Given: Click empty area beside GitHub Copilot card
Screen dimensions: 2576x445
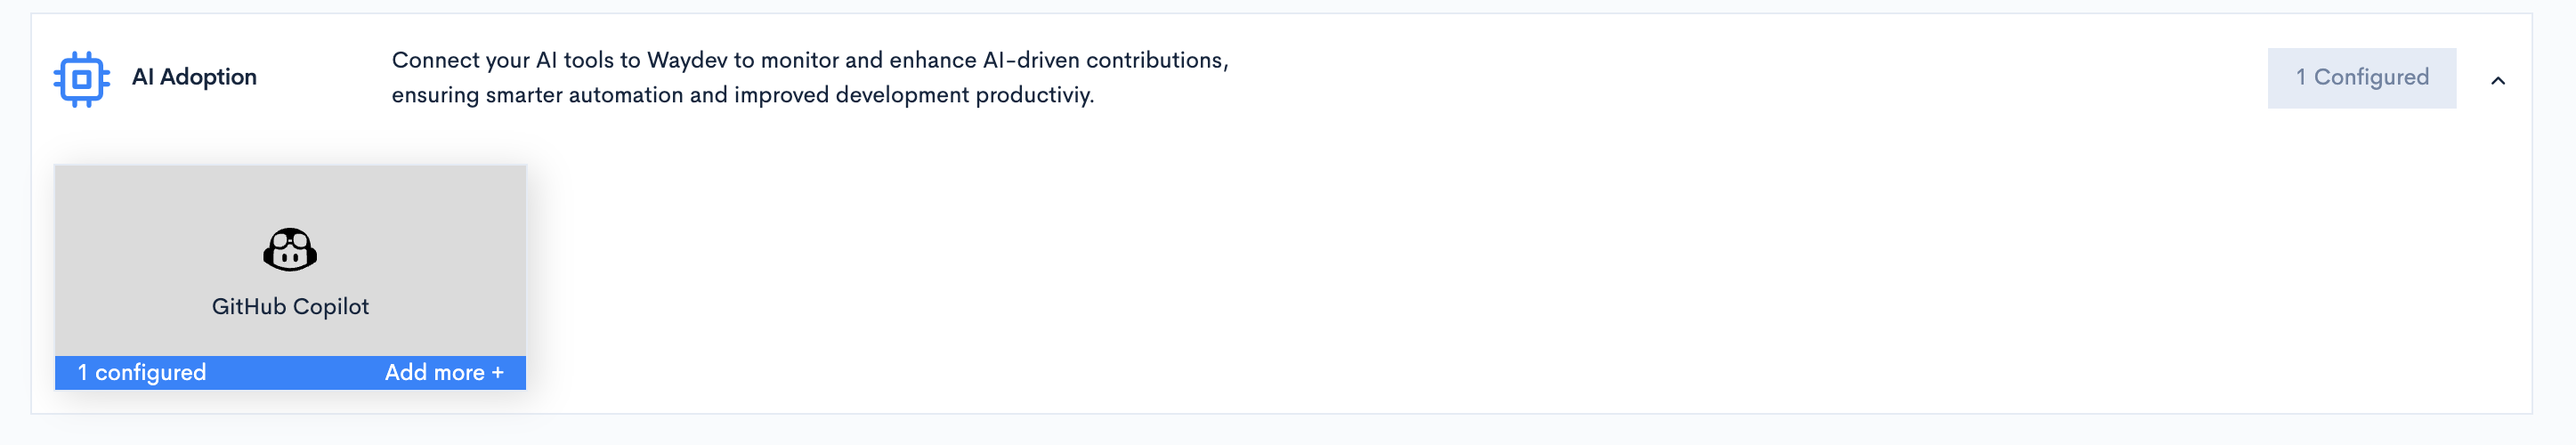Looking at the screenshot, I should pos(1500,277).
